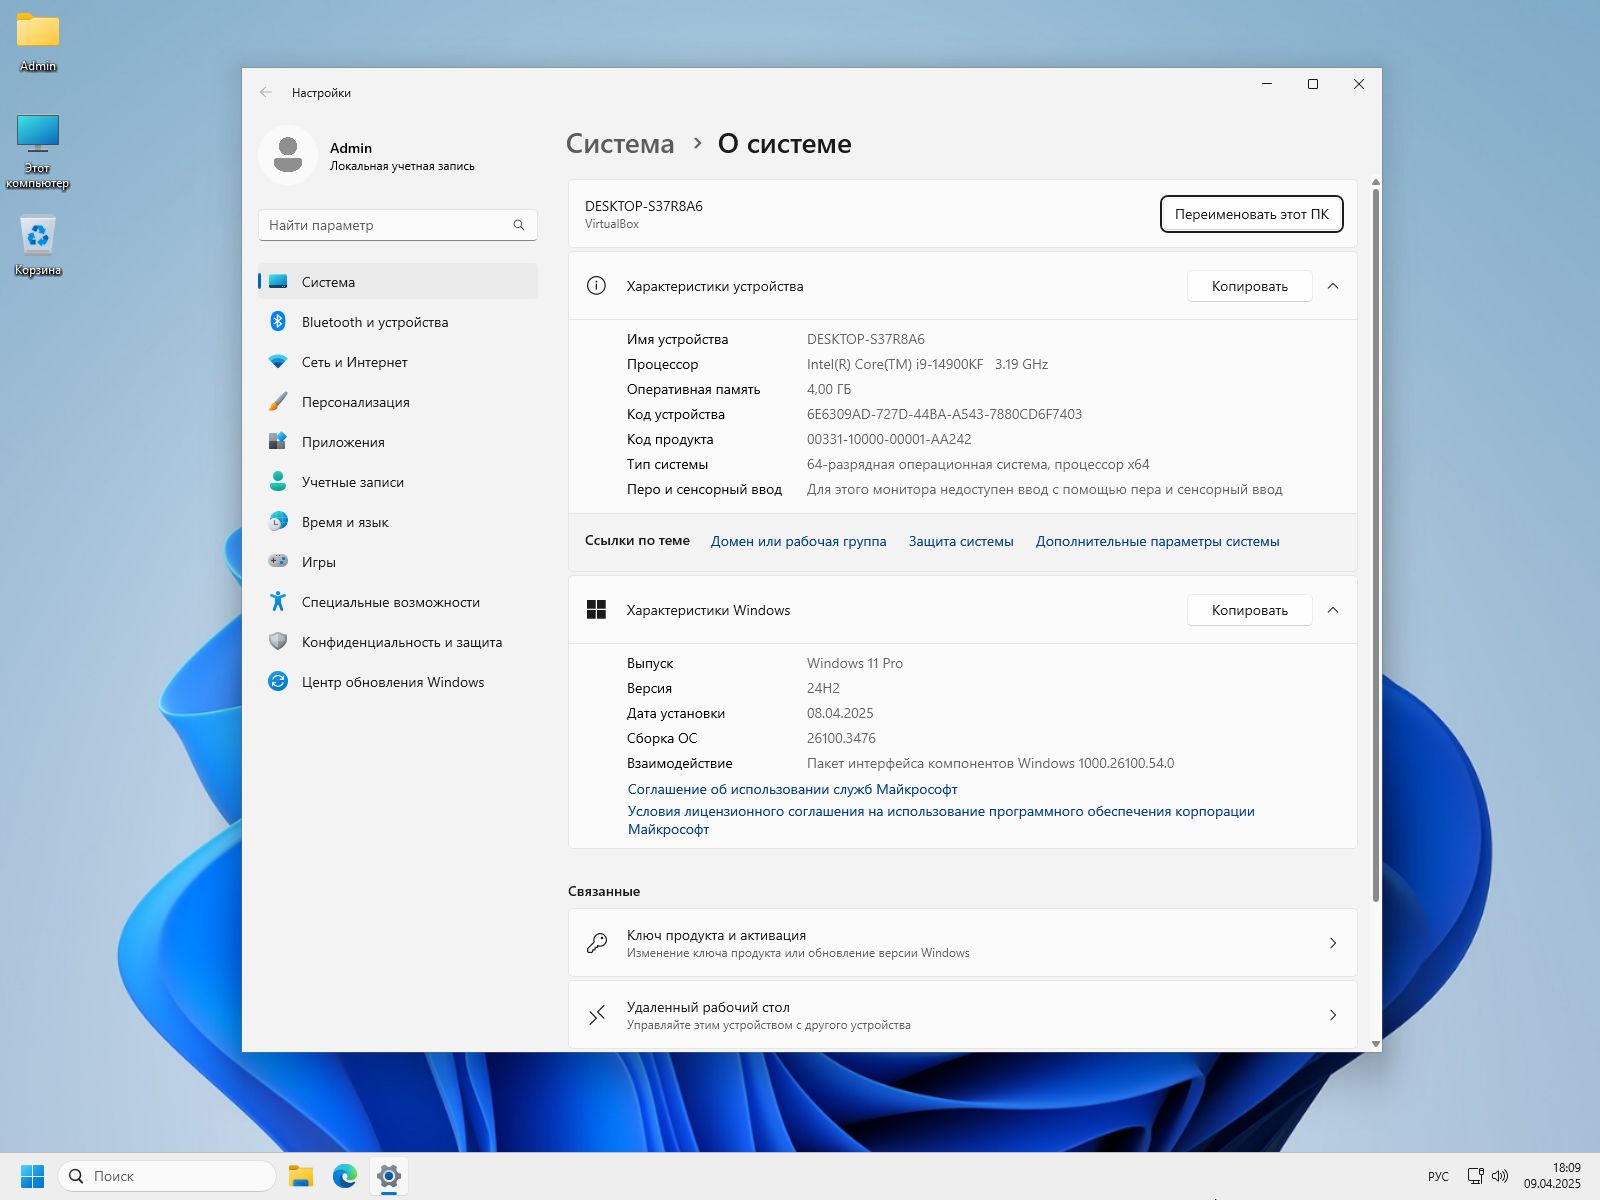The width and height of the screenshot is (1600, 1200).
Task: Open the Start menu from the taskbar
Action: pyautogui.click(x=32, y=1176)
